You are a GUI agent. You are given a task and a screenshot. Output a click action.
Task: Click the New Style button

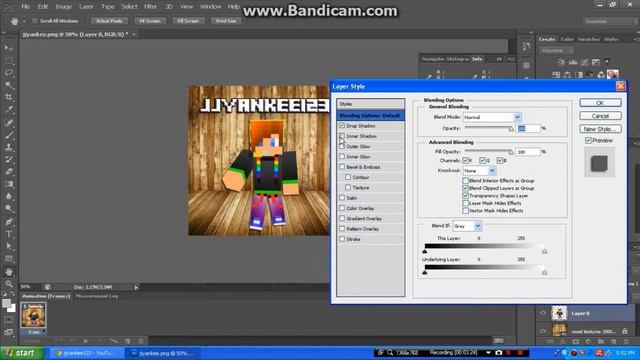600,129
